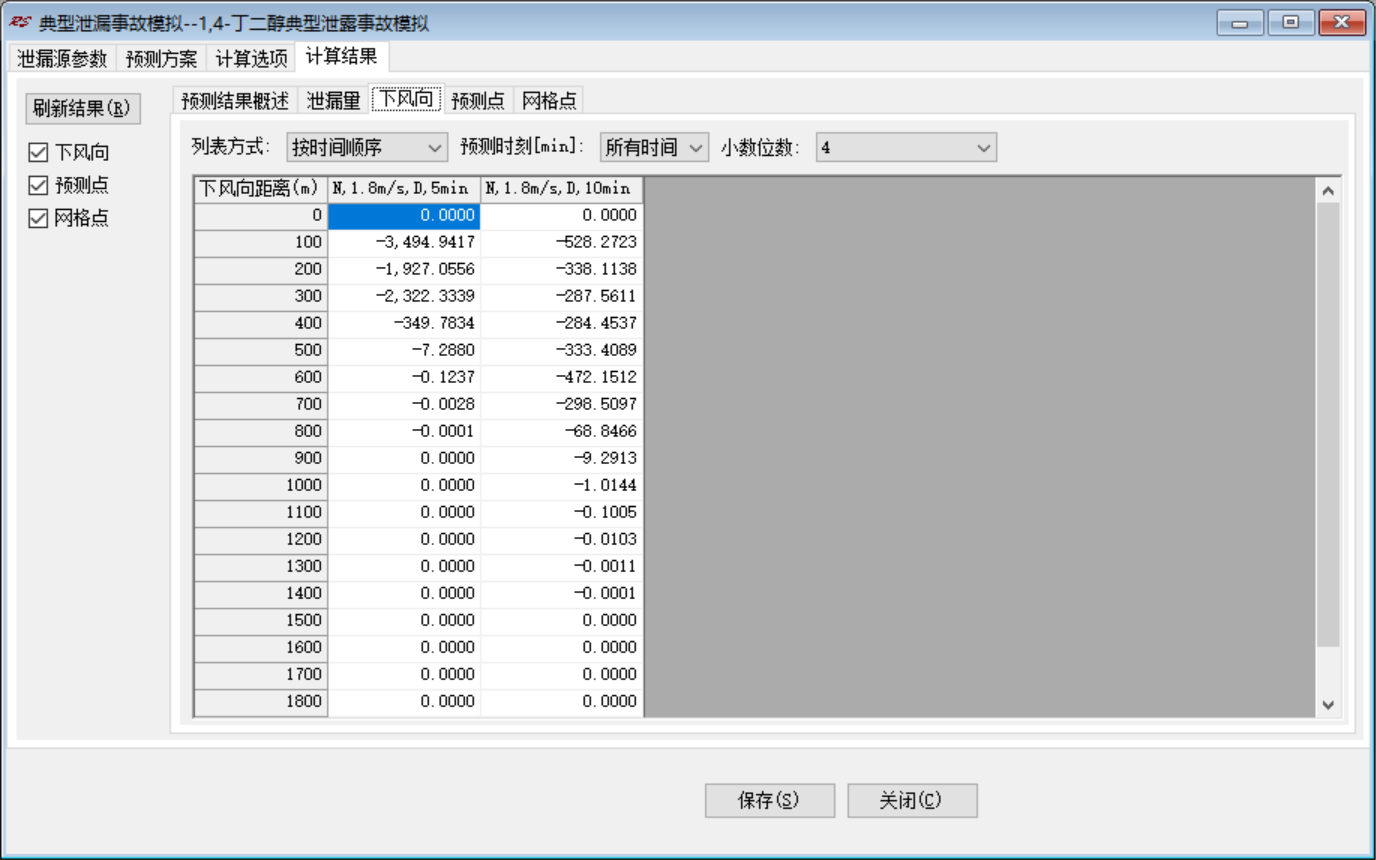Select the row header 1800
The height and width of the screenshot is (860, 1376).
[261, 702]
